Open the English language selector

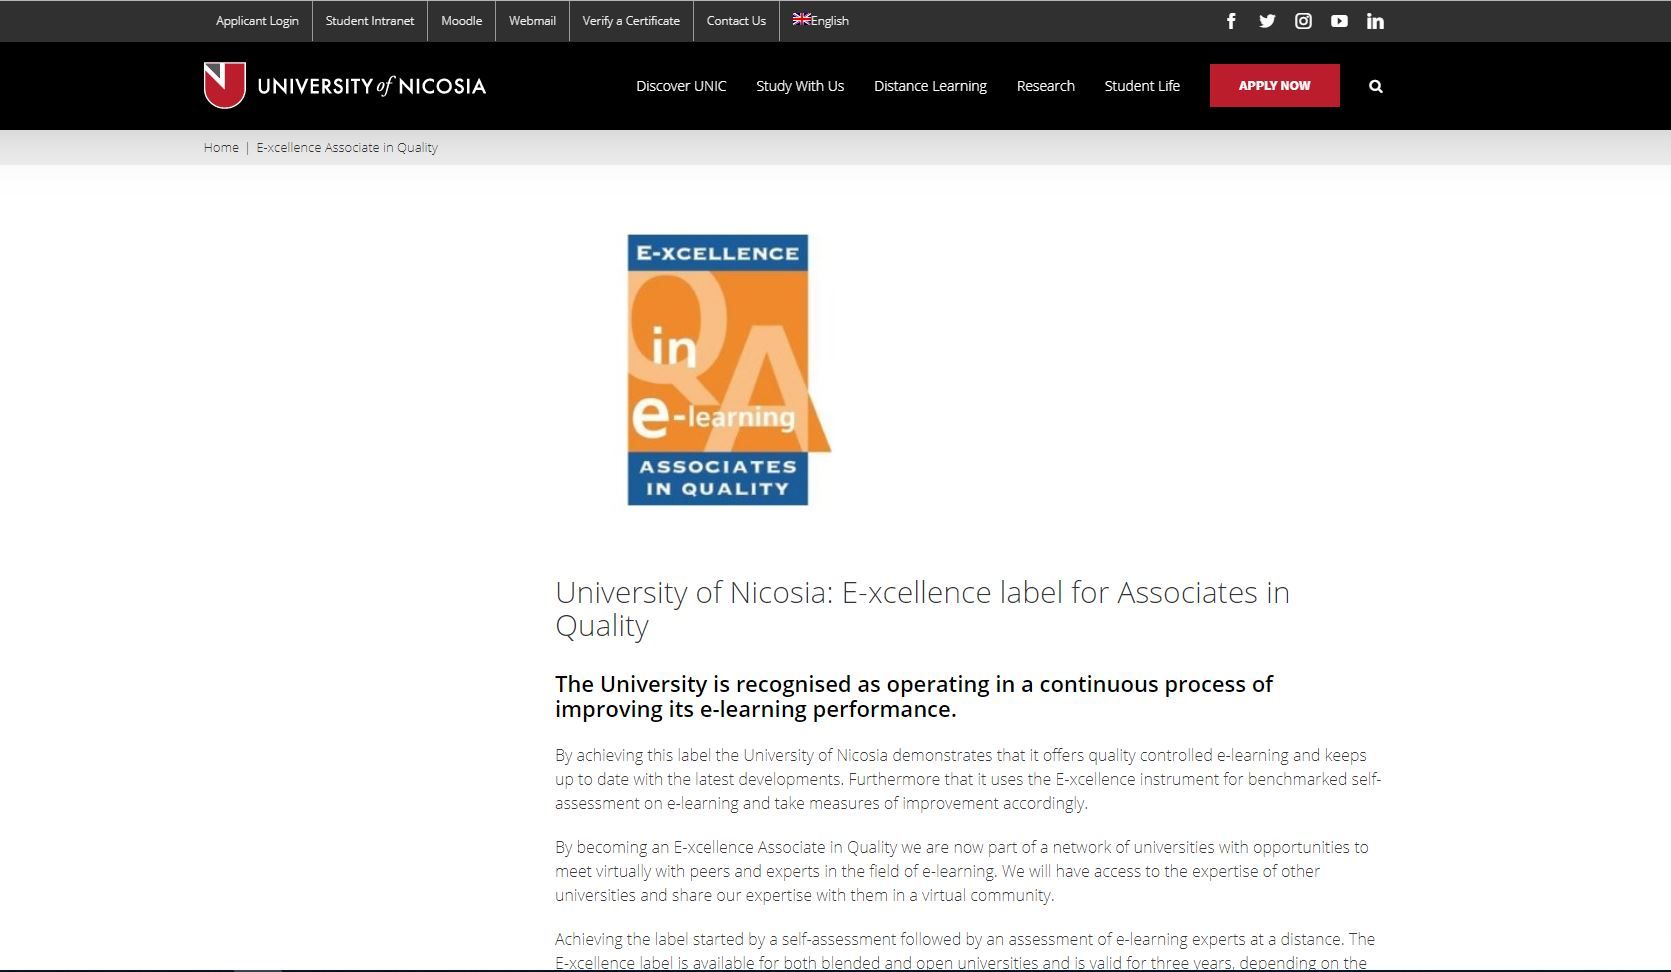[821, 21]
